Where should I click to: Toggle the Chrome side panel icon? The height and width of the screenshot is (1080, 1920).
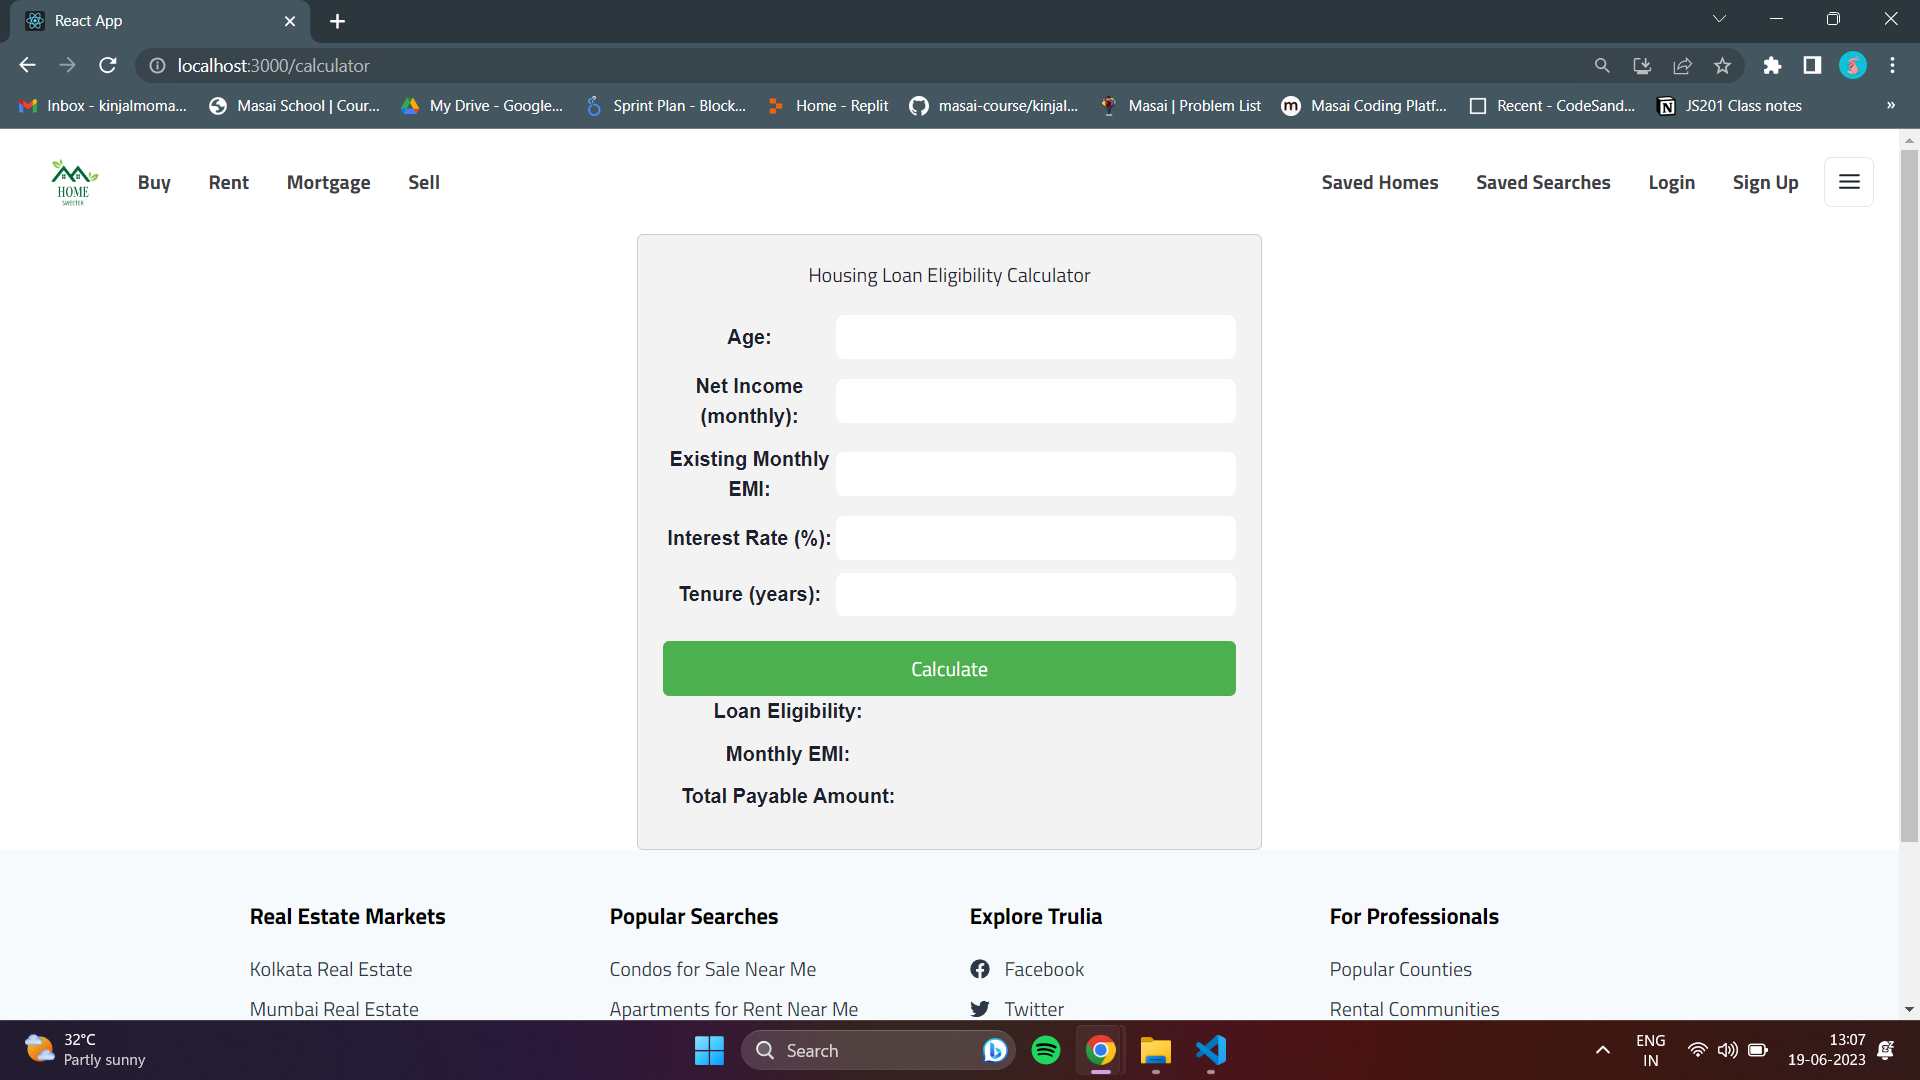(x=1812, y=66)
